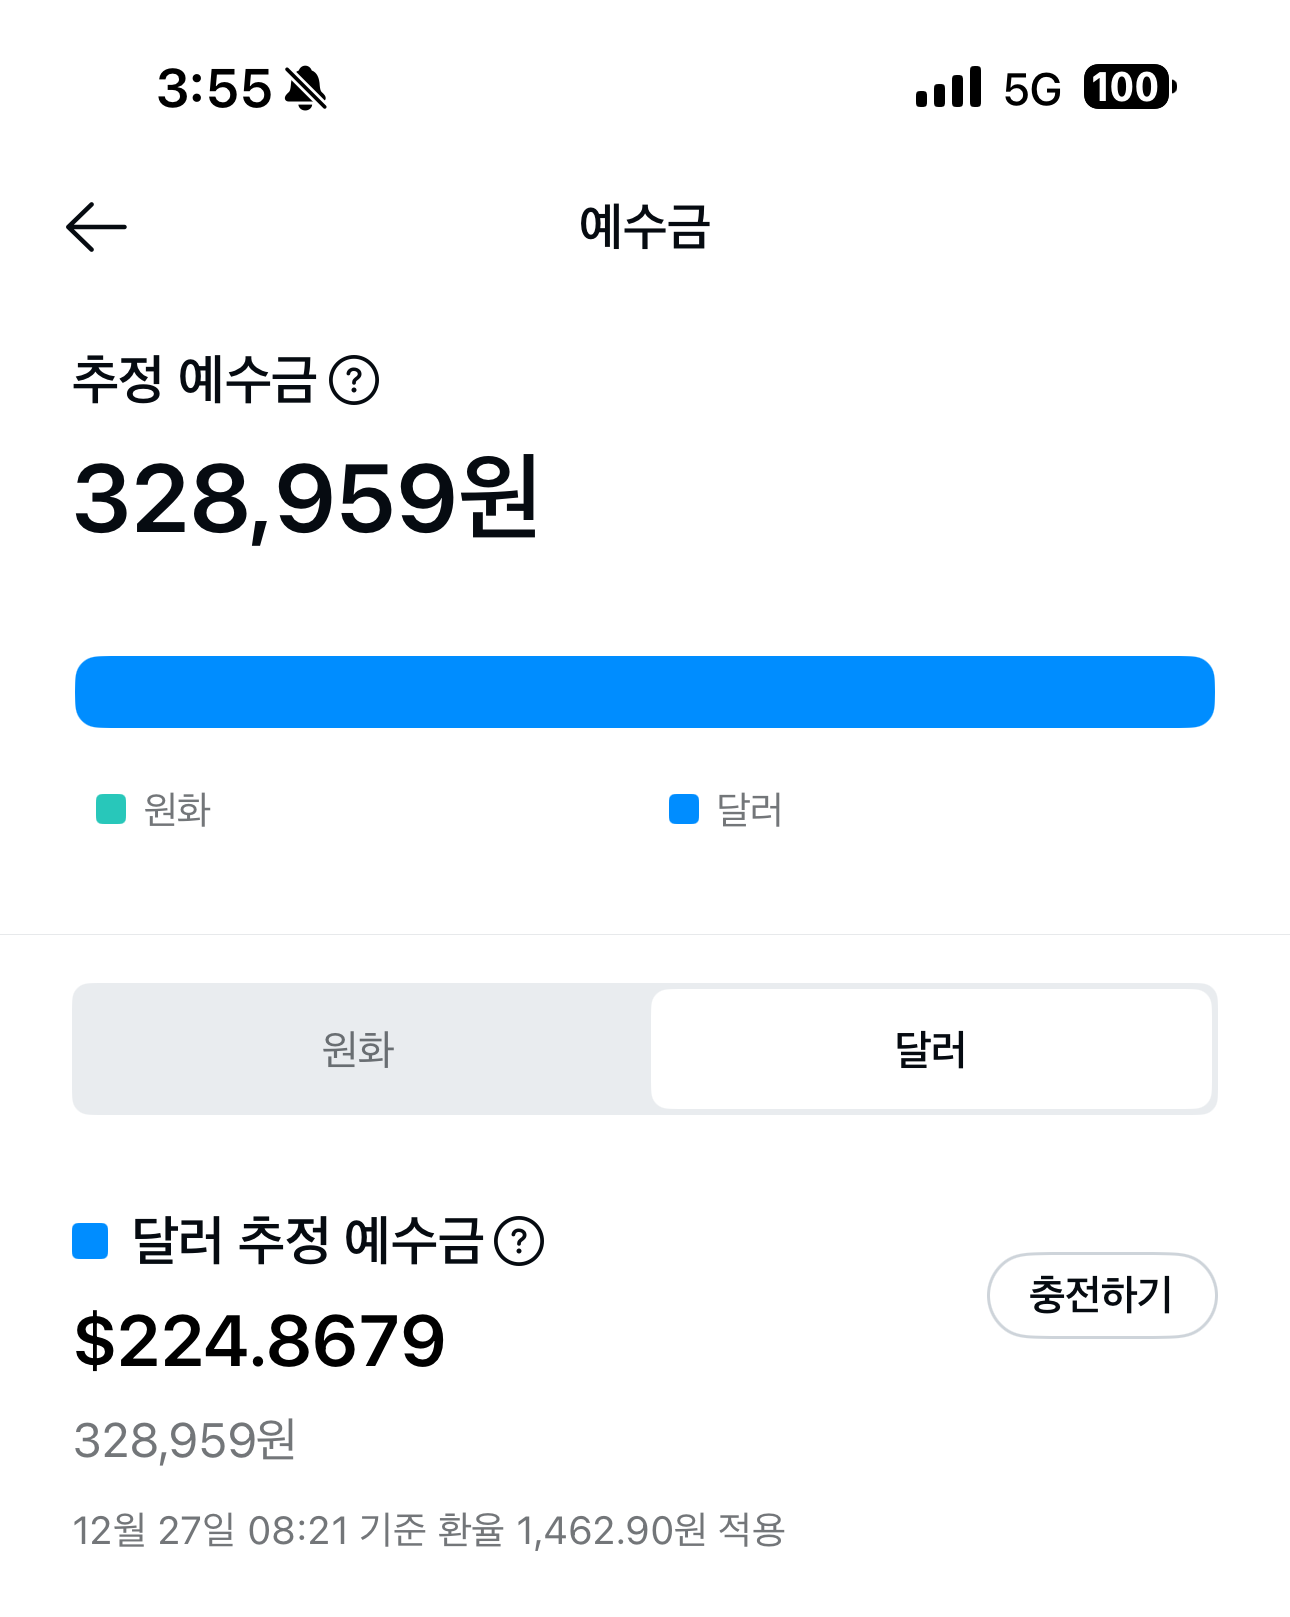Click the blue 달러 legend swatch
The image size is (1290, 1617).
point(684,809)
